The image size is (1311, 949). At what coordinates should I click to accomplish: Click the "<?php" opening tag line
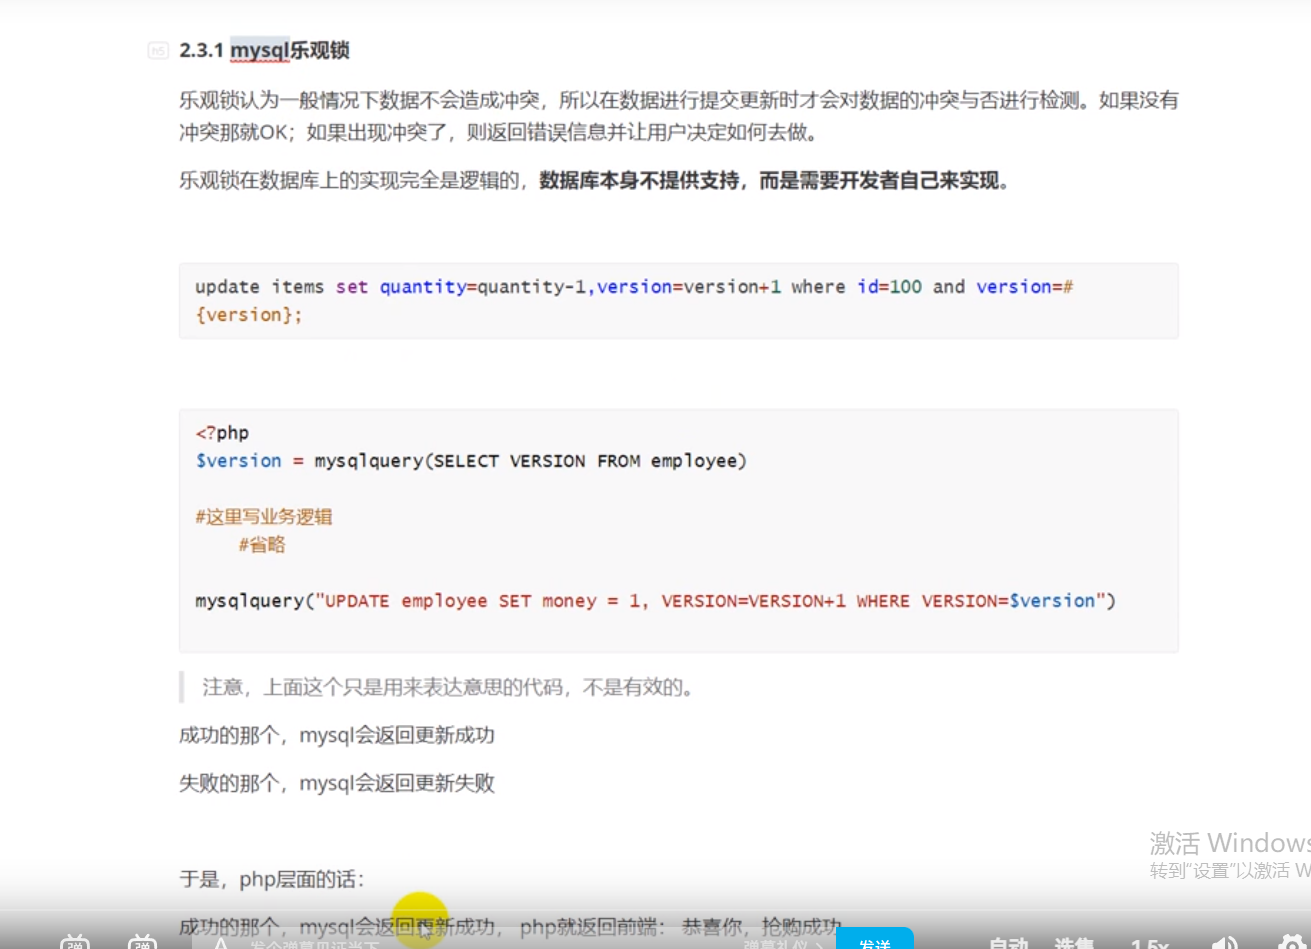222,433
